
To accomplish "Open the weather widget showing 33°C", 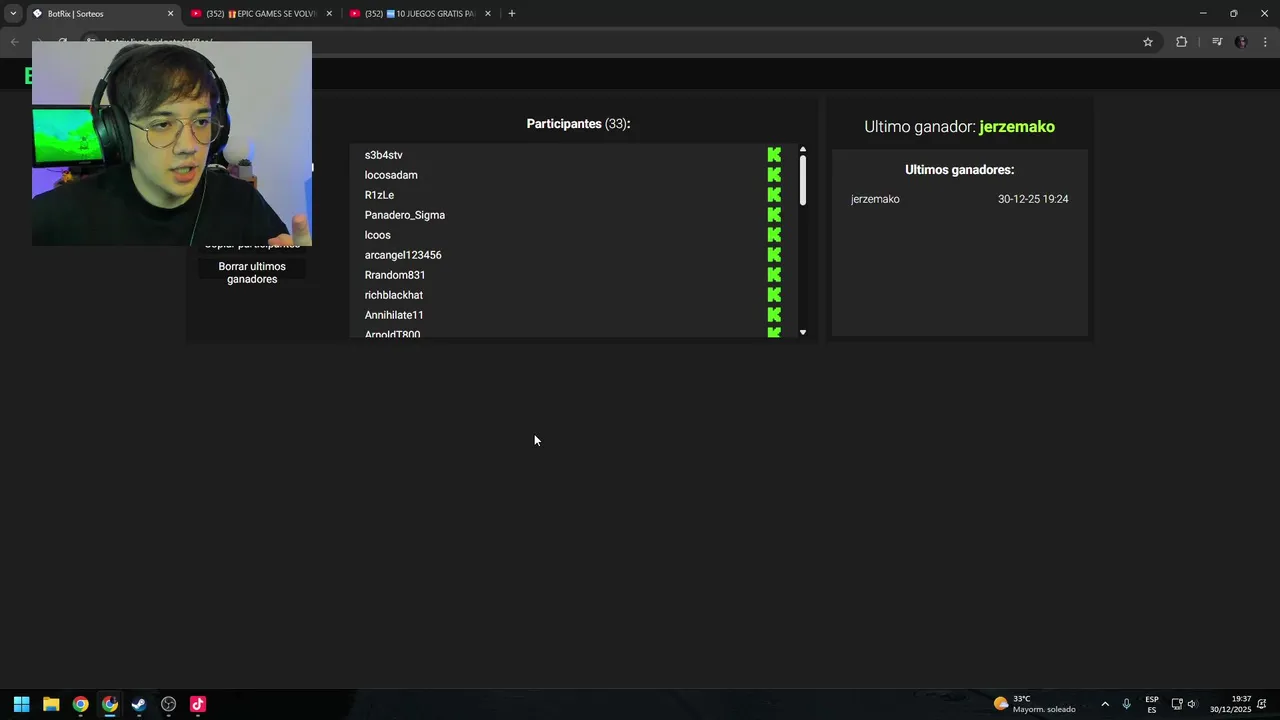I will (1035, 704).
